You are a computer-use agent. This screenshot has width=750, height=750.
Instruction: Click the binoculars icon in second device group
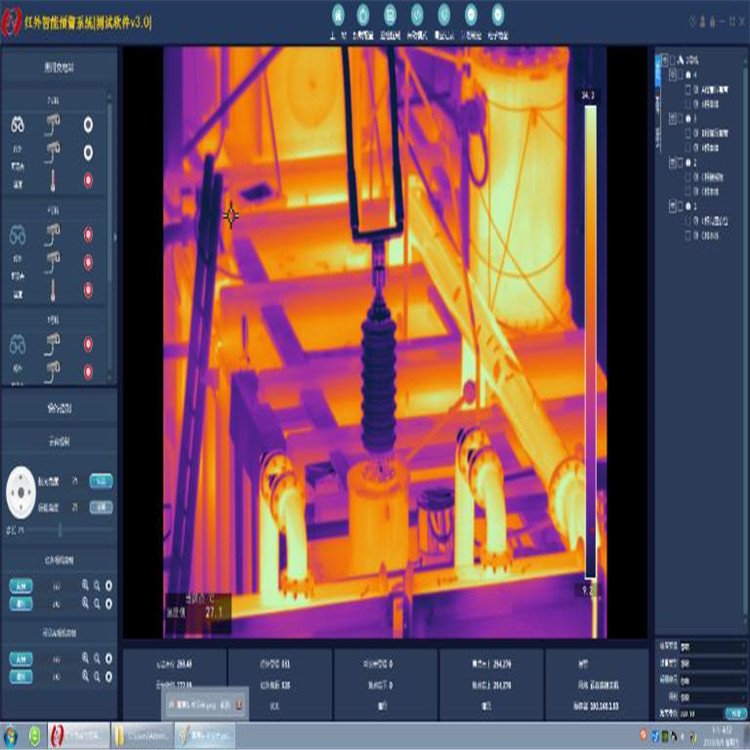click(18, 236)
